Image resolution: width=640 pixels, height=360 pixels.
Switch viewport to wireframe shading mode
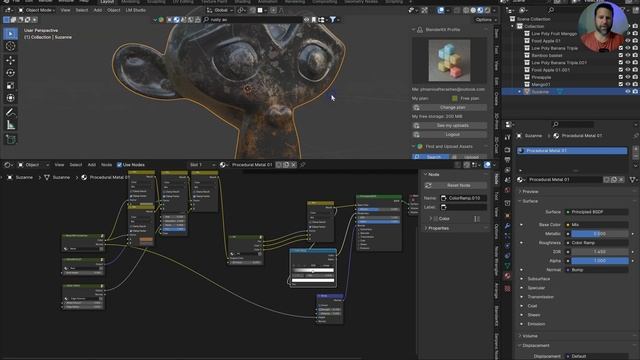466,10
